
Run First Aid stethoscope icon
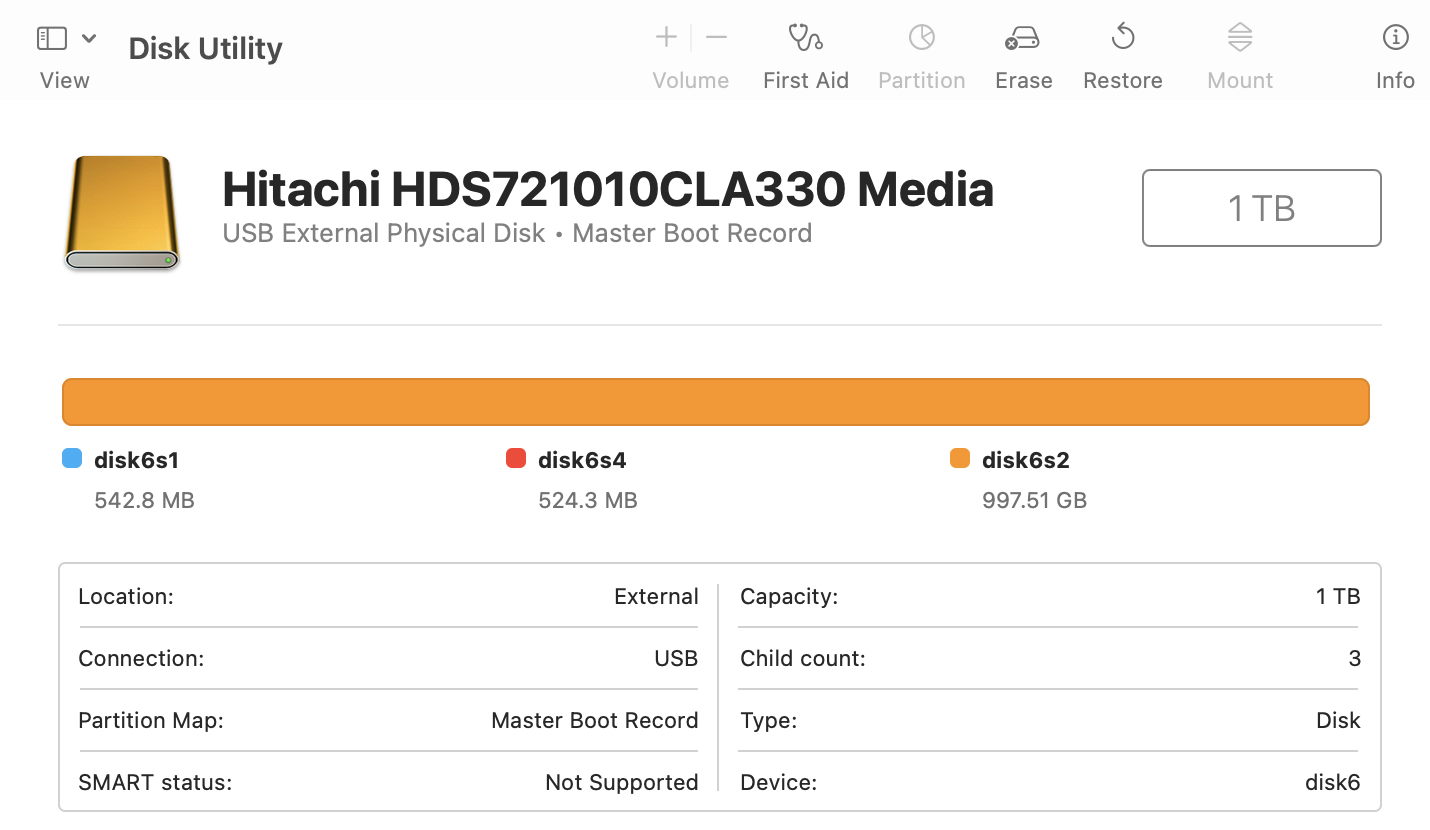click(805, 38)
